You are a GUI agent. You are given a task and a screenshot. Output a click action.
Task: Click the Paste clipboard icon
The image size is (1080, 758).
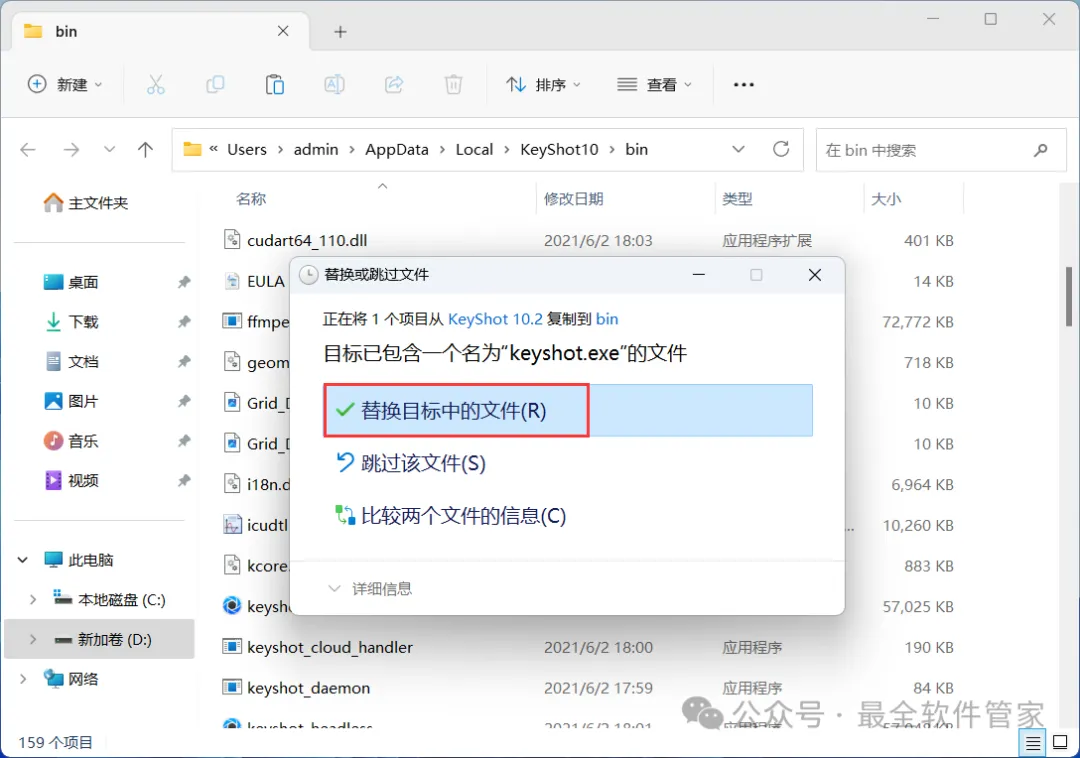click(275, 85)
